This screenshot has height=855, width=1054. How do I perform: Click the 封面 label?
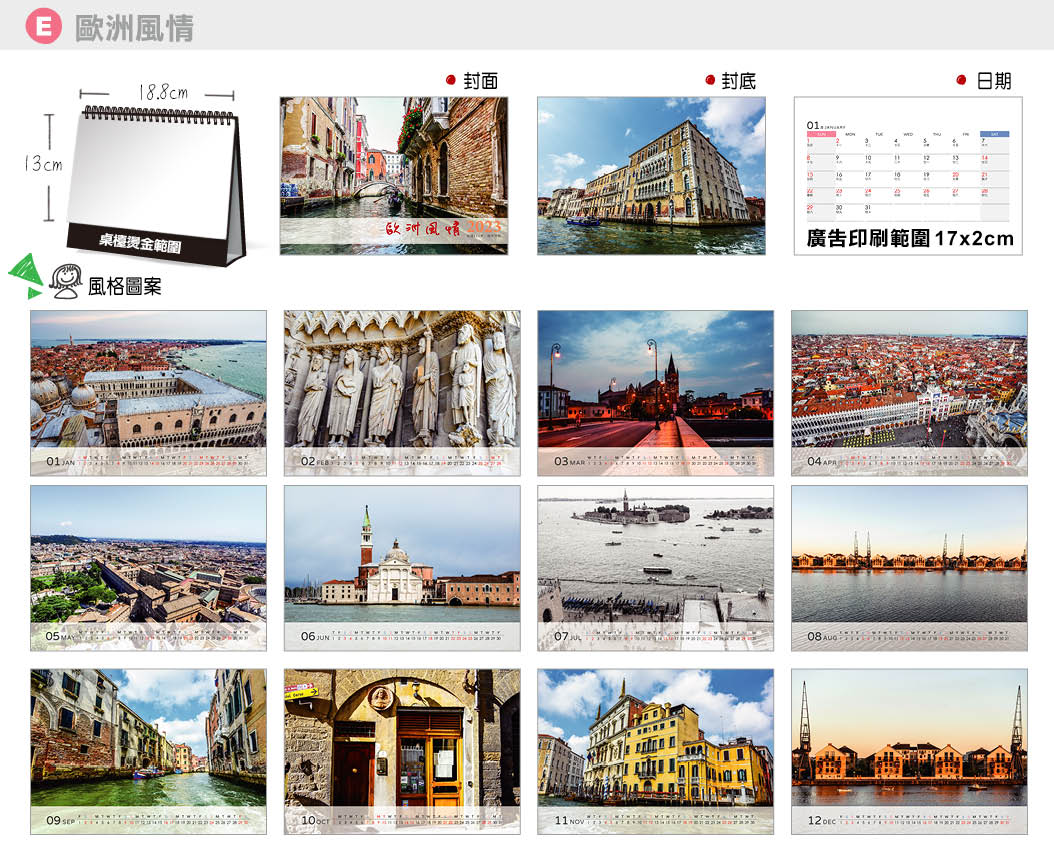click(x=480, y=81)
